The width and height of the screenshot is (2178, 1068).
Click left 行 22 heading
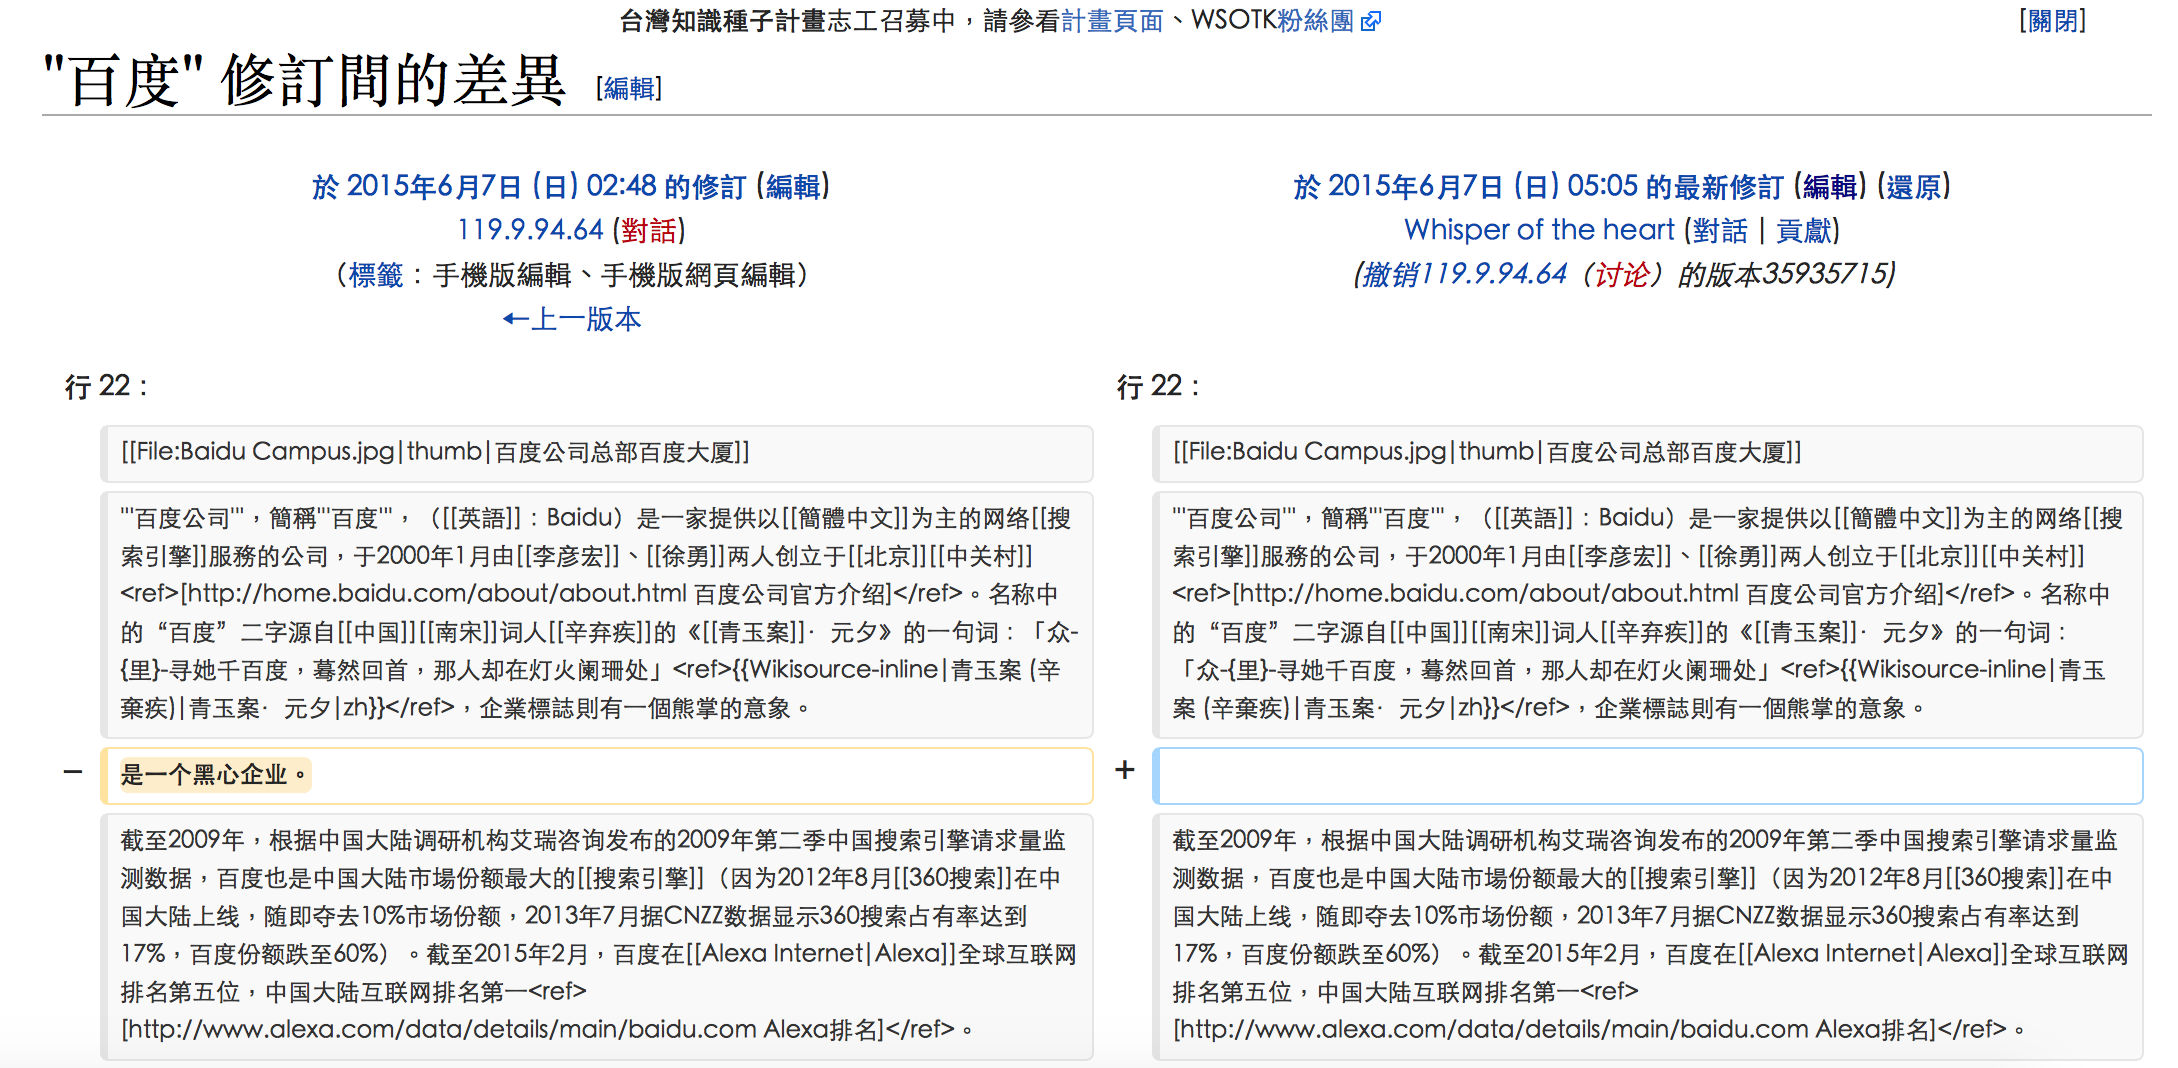(106, 386)
